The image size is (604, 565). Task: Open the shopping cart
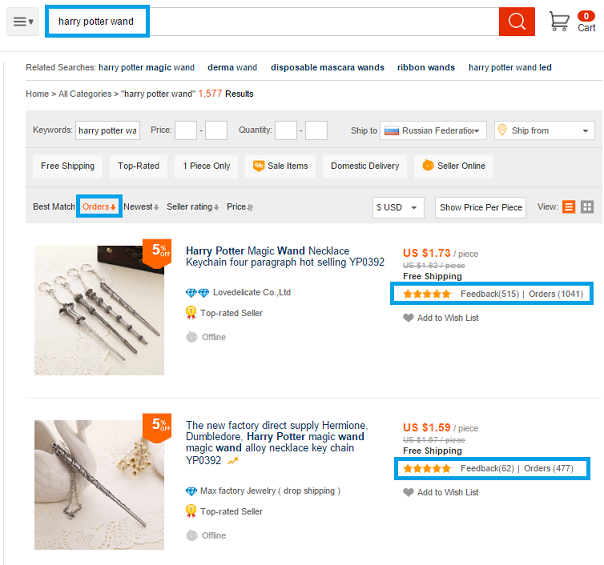(572, 21)
